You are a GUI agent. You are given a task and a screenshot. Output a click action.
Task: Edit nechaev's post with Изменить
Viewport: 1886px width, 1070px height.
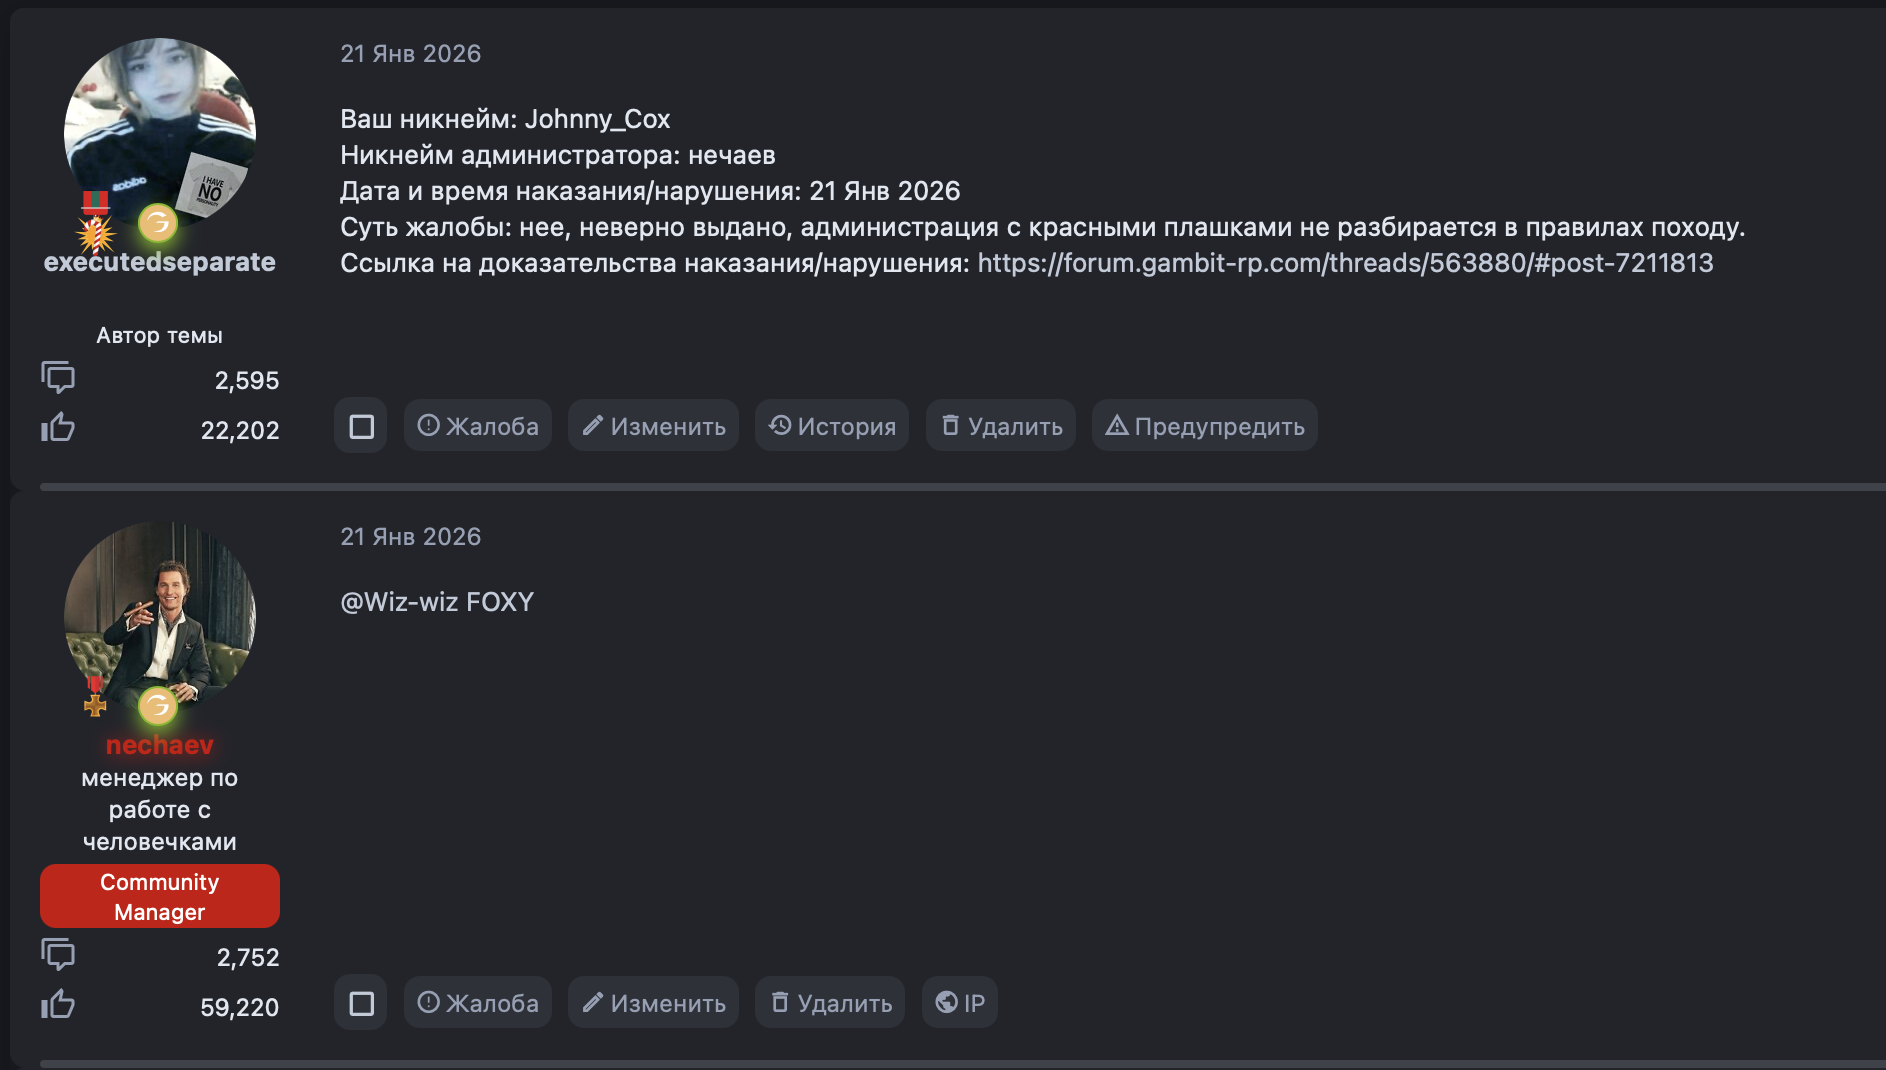point(654,1003)
